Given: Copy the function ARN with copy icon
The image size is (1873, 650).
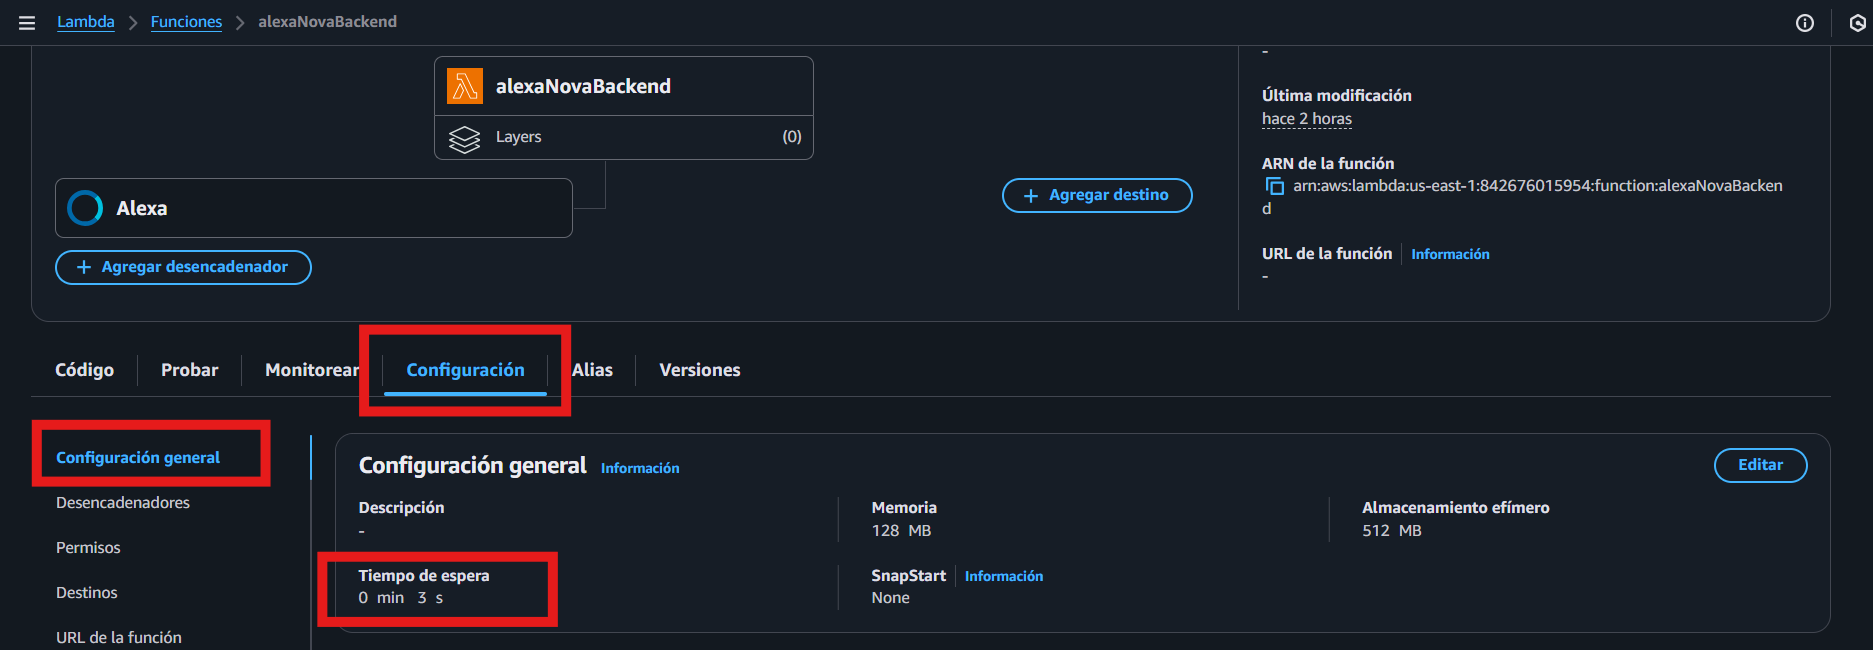Looking at the screenshot, I should tap(1274, 186).
